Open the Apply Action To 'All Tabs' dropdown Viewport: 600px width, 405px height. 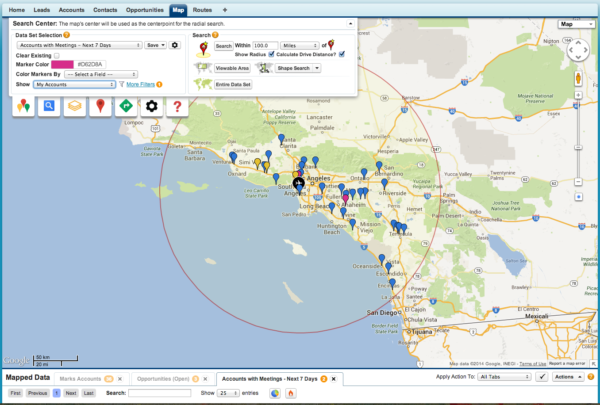coord(504,377)
